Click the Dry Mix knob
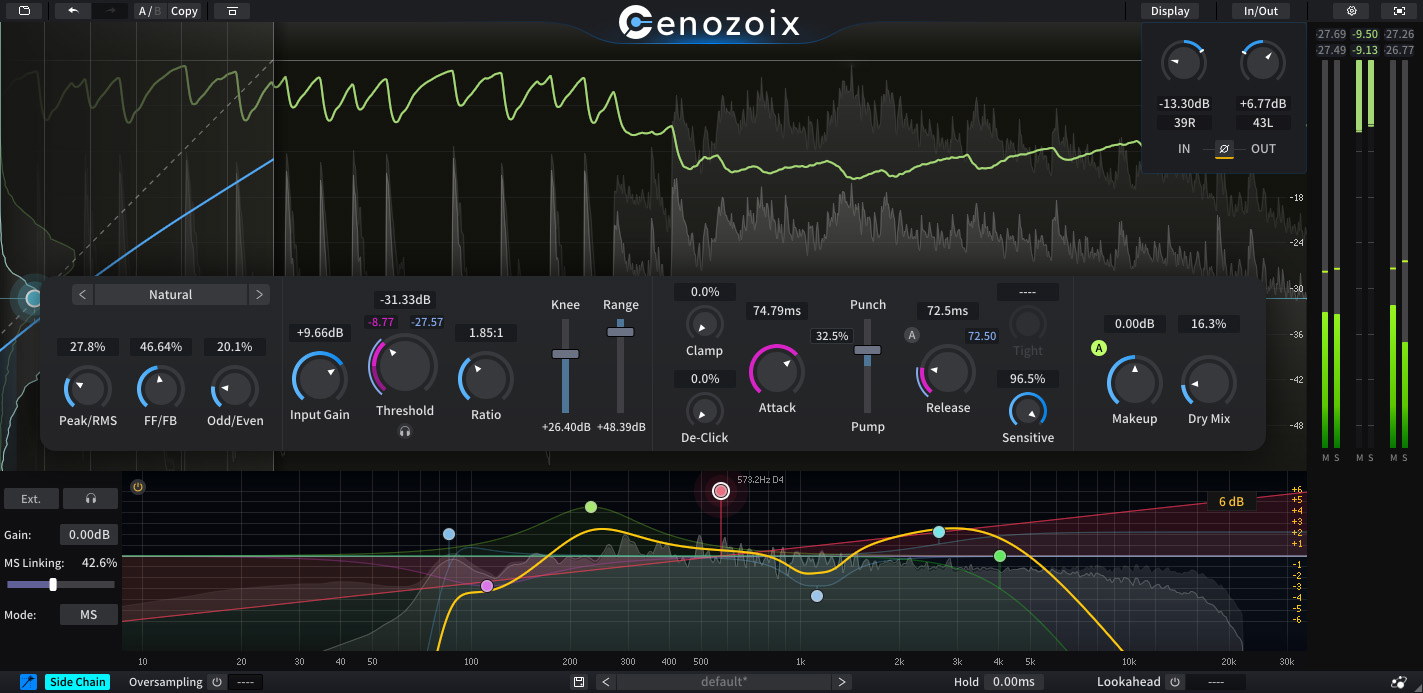 click(x=1208, y=382)
